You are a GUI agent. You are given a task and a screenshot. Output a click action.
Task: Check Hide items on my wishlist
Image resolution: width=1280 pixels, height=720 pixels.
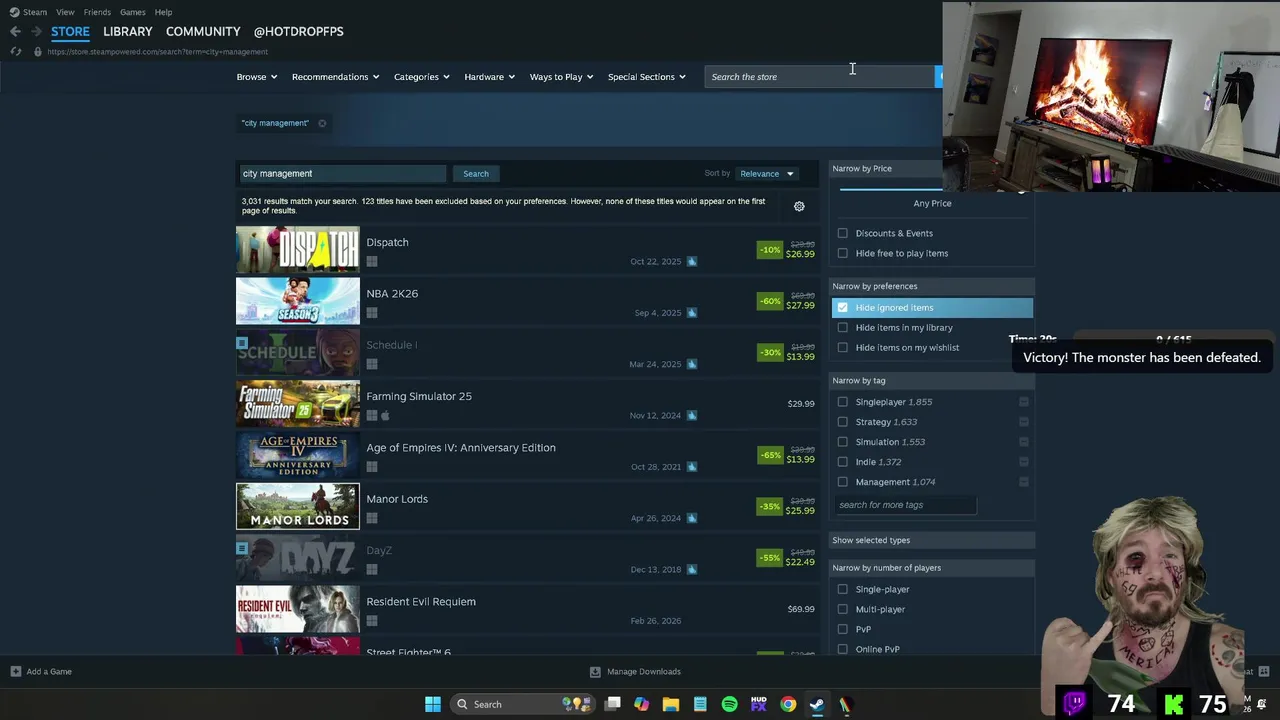(842, 347)
